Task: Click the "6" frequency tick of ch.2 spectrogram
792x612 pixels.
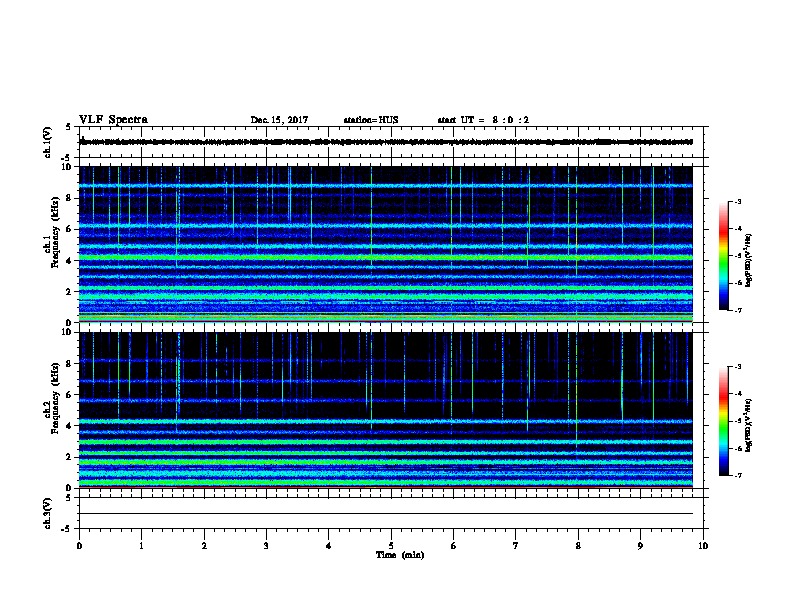Action: point(70,395)
